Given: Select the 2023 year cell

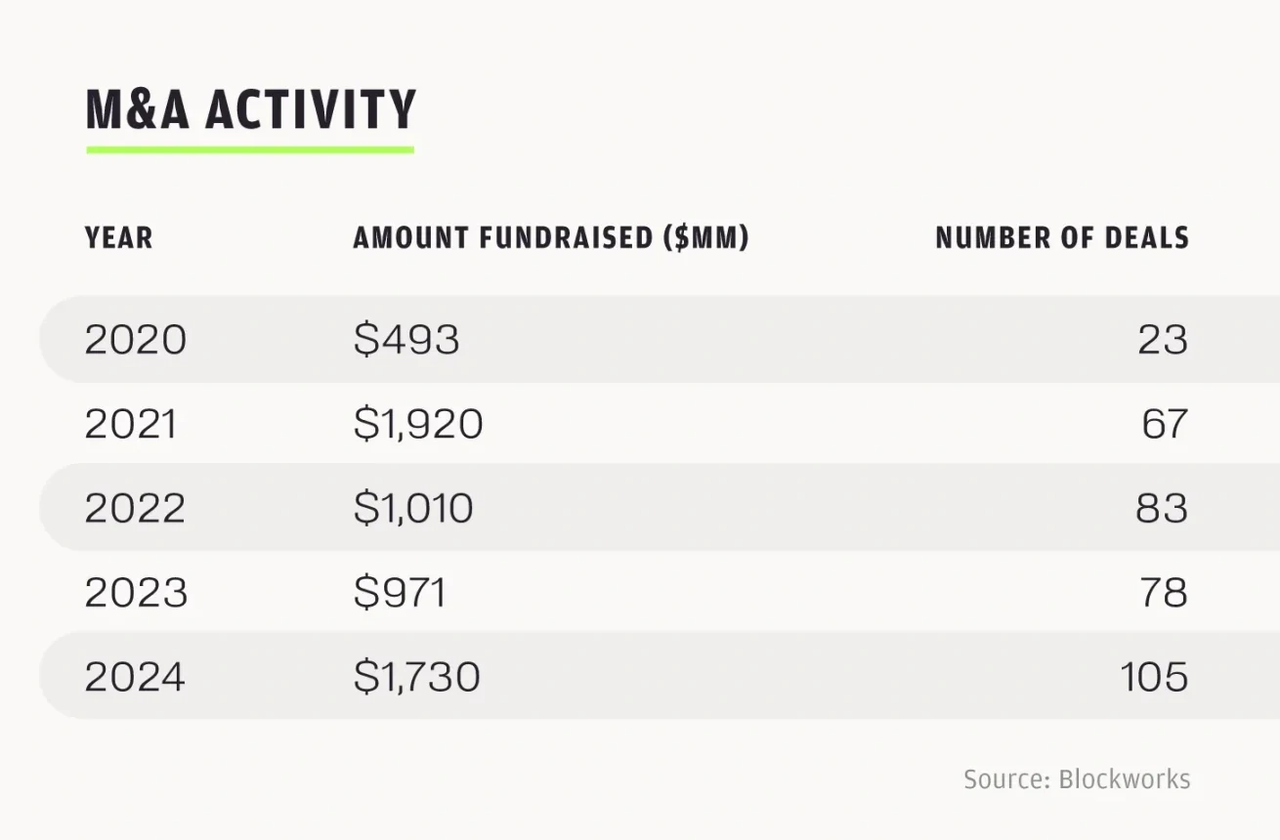Looking at the screenshot, I should (136, 593).
